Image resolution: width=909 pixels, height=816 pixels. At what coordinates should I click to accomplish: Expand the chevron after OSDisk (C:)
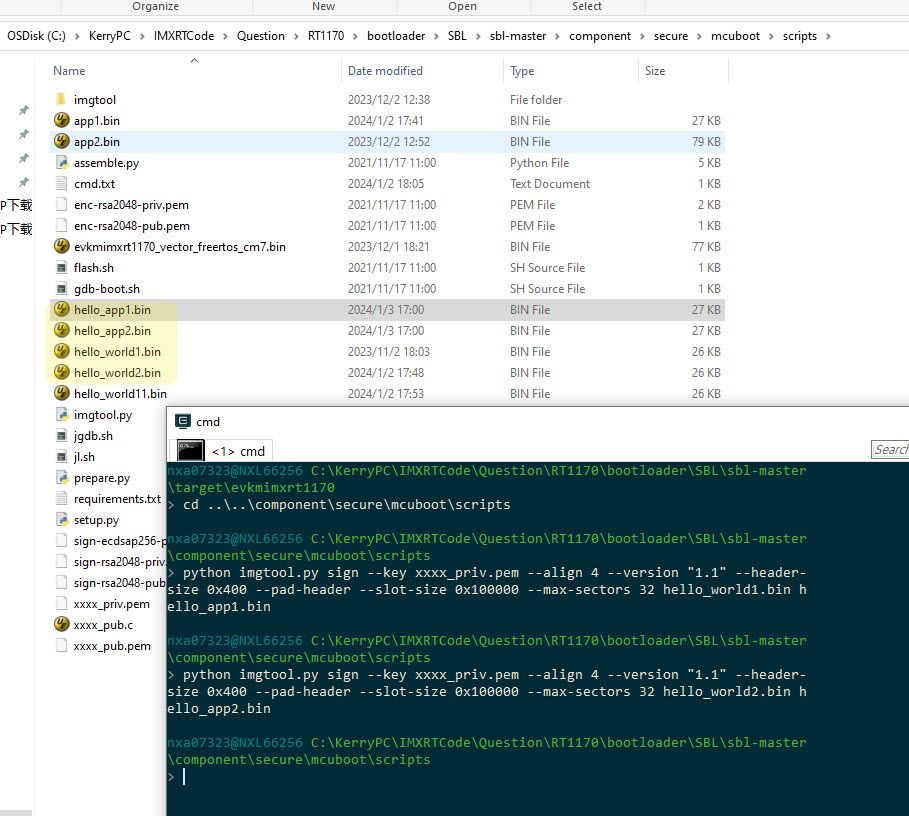point(77,36)
